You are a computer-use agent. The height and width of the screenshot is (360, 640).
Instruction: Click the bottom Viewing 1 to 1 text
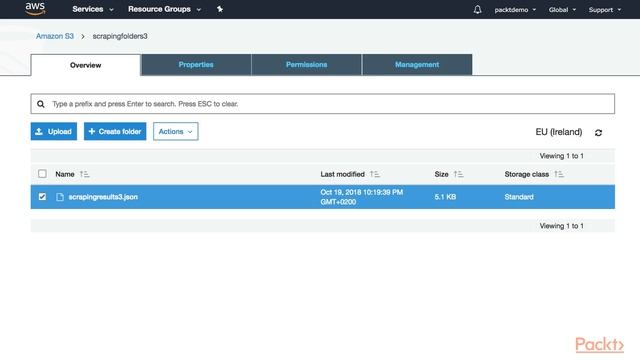pyautogui.click(x=561, y=226)
